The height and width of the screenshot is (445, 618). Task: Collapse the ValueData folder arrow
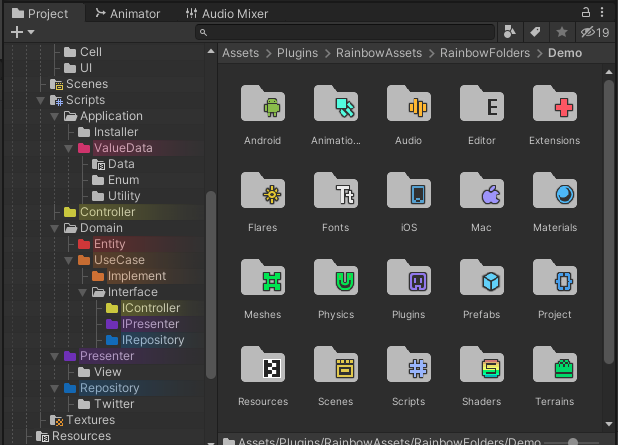coord(69,148)
